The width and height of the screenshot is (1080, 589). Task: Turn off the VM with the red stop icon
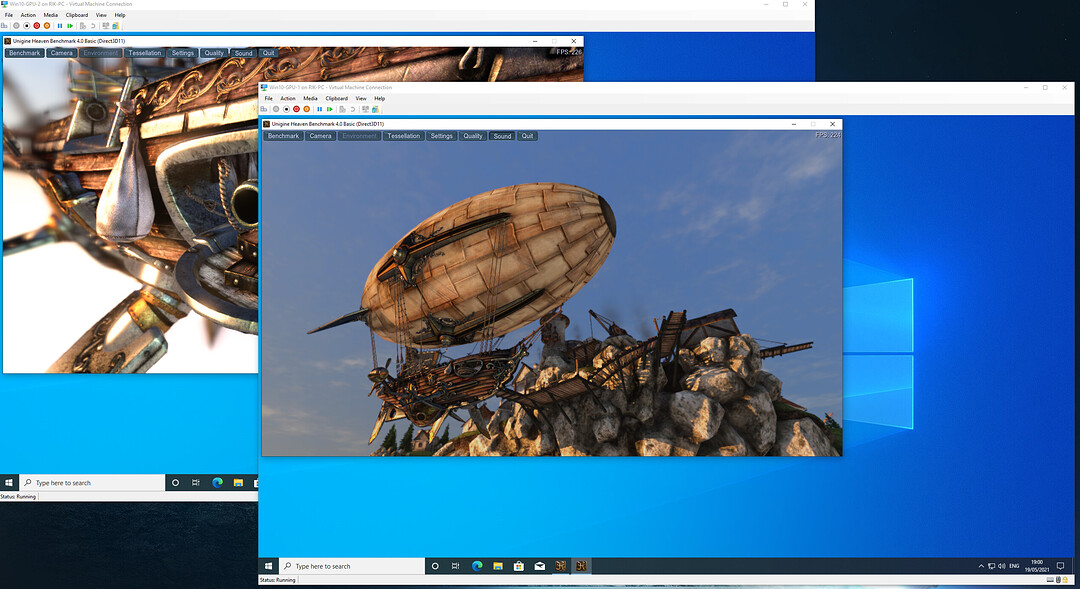click(x=296, y=108)
